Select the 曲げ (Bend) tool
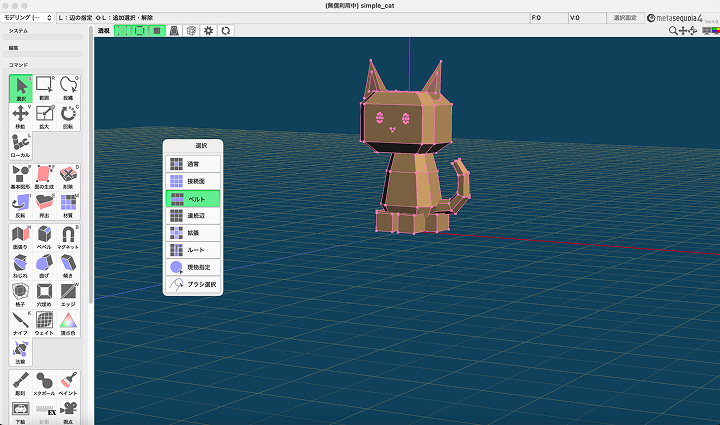Viewport: 720px width, 425px height. click(44, 266)
